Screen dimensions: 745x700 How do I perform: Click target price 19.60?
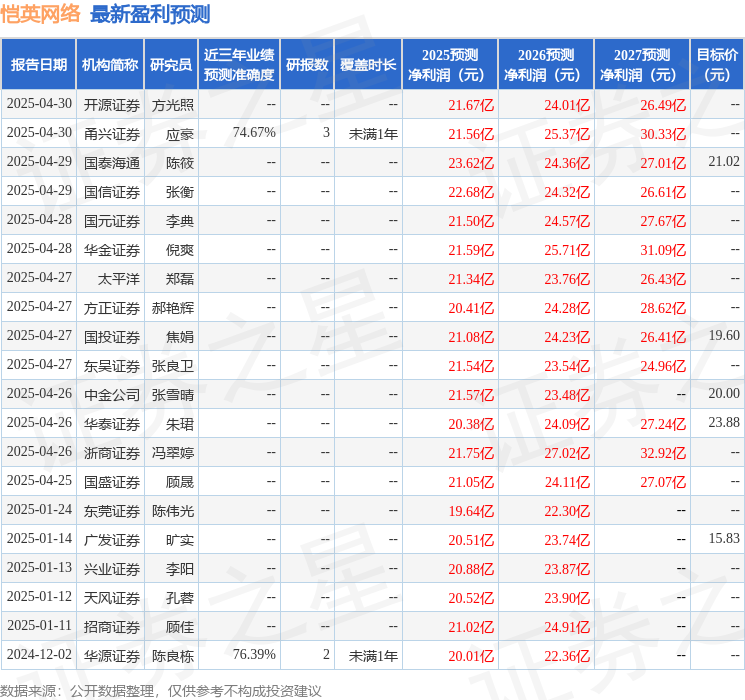pyautogui.click(x=724, y=336)
